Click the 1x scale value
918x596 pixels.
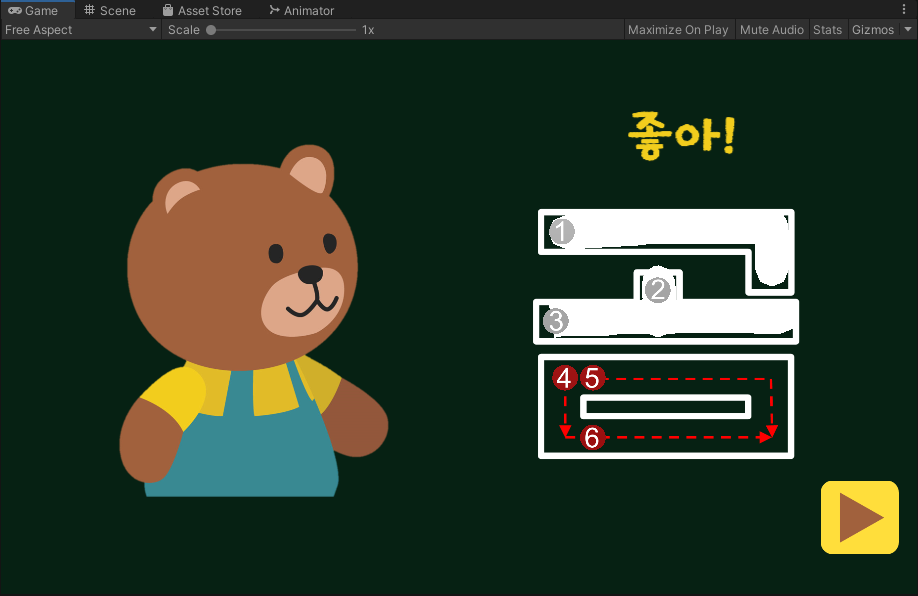click(368, 30)
